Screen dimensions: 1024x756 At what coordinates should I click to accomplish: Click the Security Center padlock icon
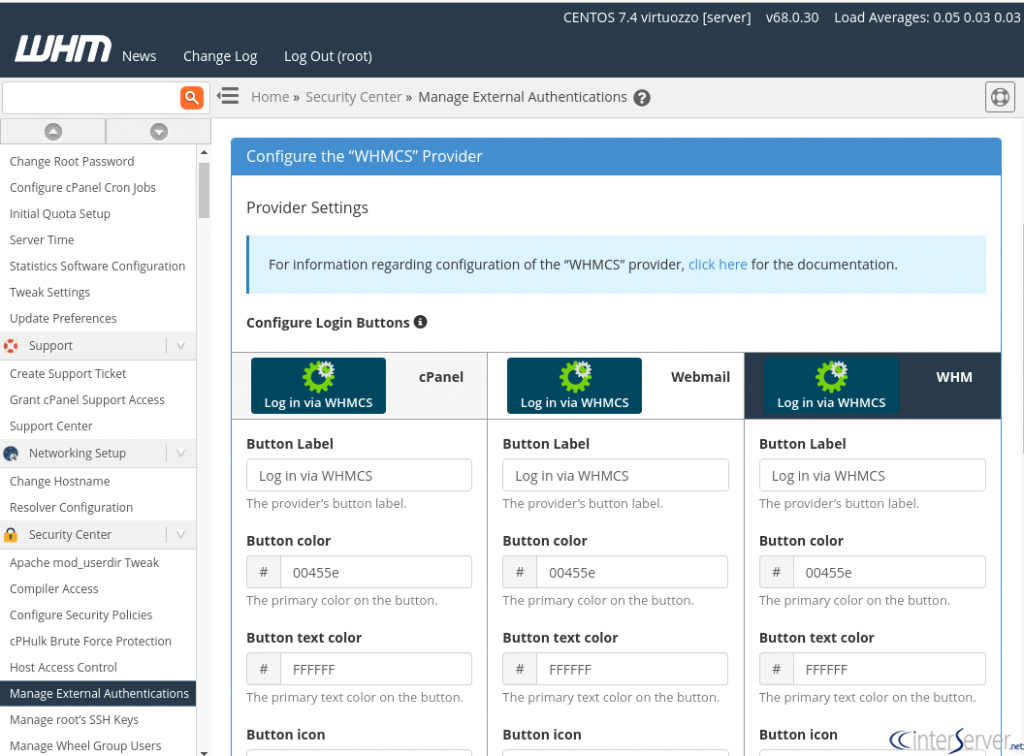11,535
